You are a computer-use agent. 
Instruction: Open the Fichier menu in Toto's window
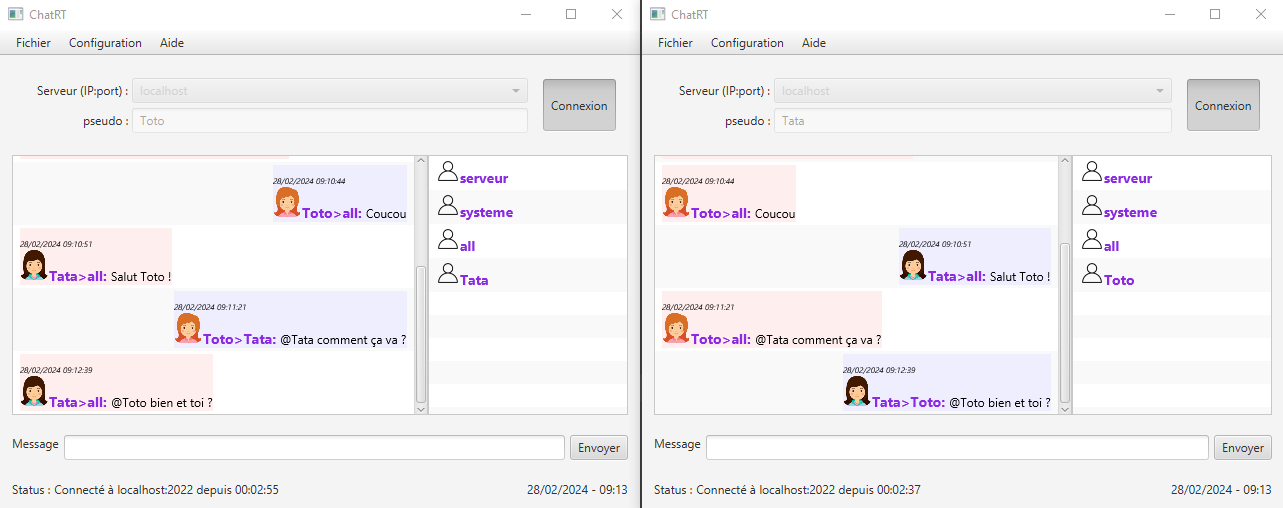tap(33, 43)
